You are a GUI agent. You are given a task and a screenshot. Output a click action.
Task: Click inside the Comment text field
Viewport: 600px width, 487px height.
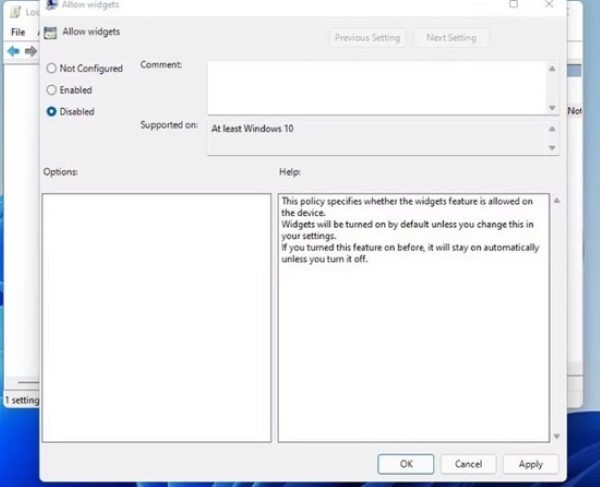(x=376, y=88)
